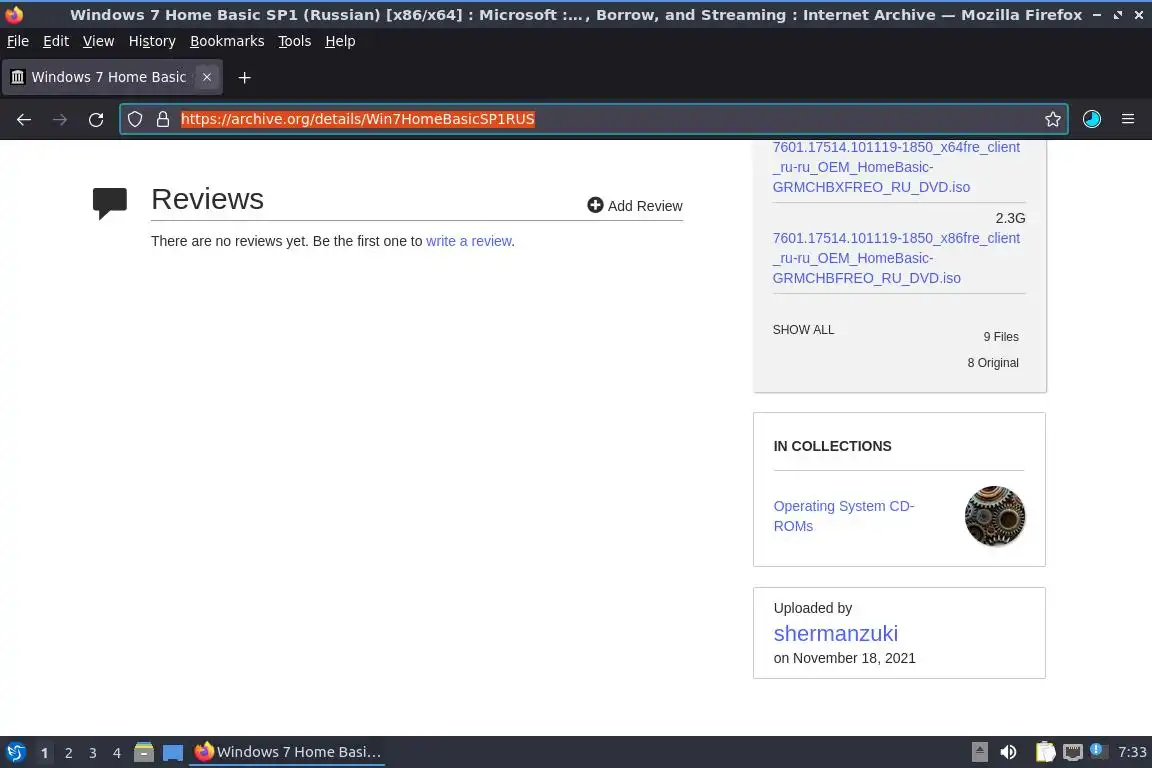Screen dimensions: 1152x768
Task: Click the show desktop taskbar icon
Action: point(173,753)
